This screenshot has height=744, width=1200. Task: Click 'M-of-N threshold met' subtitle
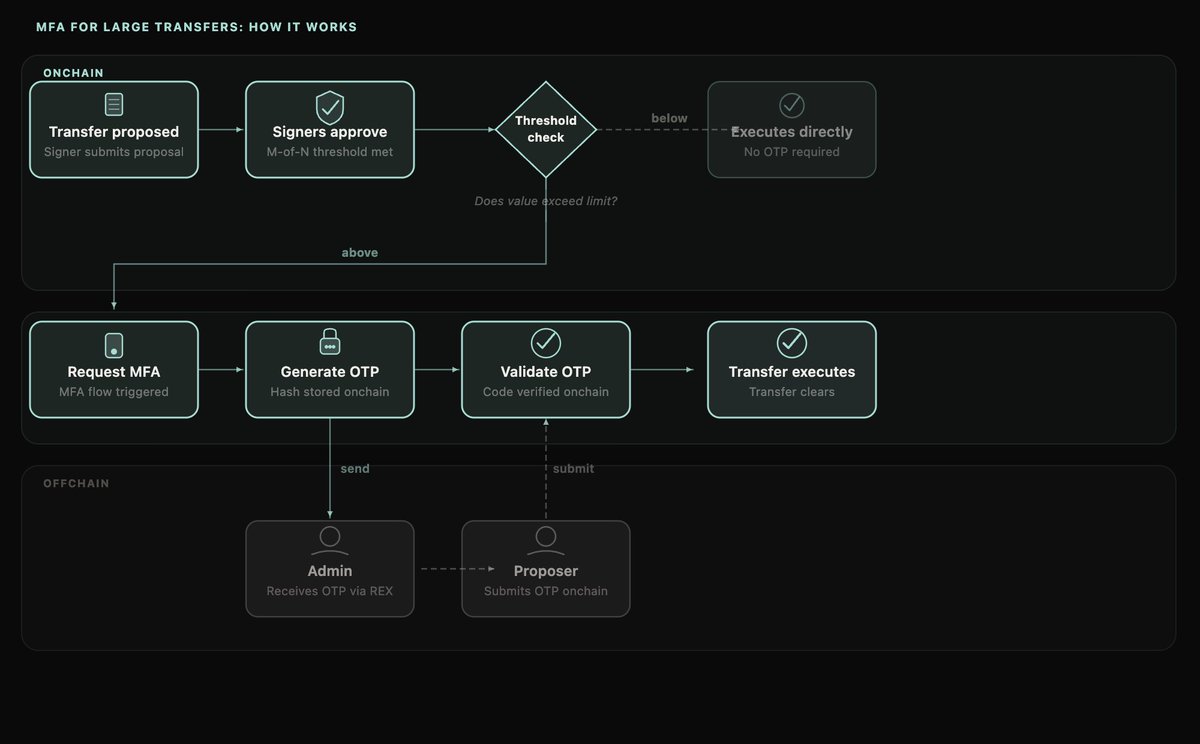330,152
